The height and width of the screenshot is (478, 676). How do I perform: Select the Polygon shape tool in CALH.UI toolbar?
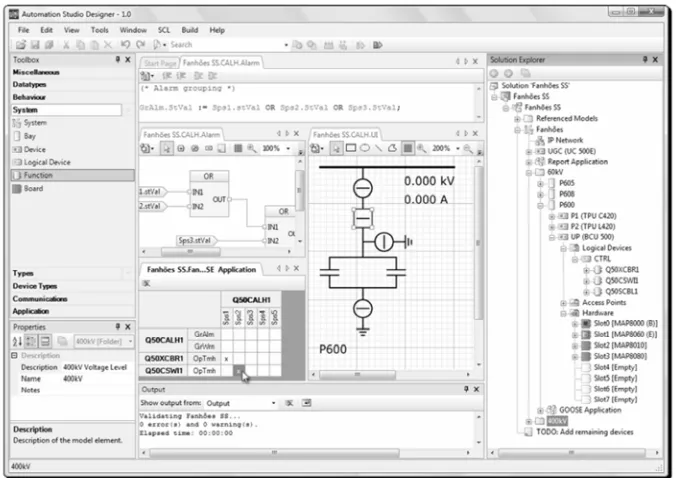click(392, 148)
